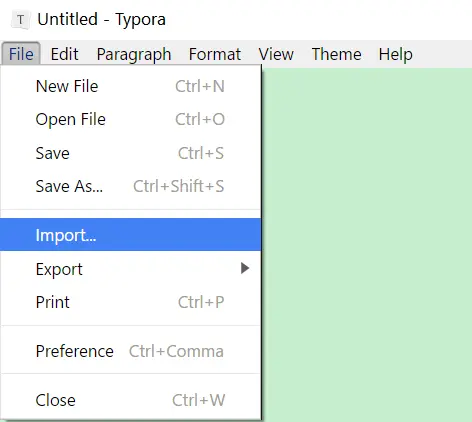Click the Typora app icon in title bar
Screen dimensions: 472x422
20,20
